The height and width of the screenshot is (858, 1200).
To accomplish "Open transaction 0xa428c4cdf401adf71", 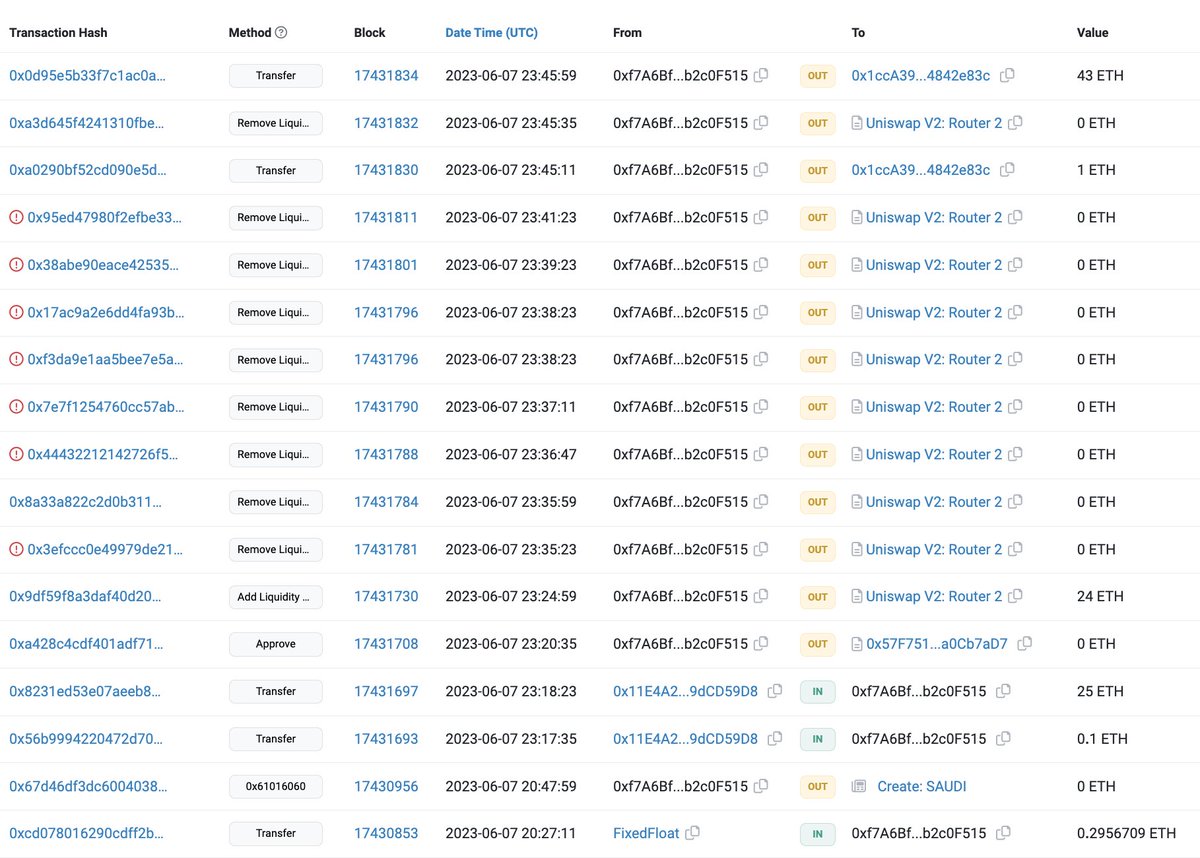I will click(x=85, y=644).
